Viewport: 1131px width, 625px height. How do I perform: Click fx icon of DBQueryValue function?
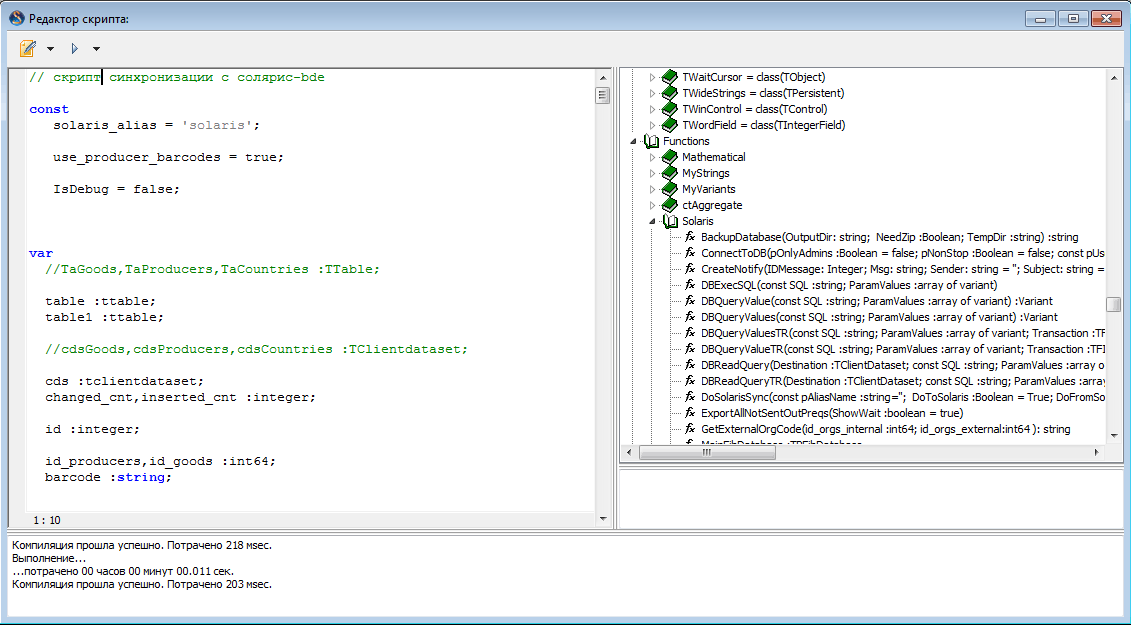690,301
